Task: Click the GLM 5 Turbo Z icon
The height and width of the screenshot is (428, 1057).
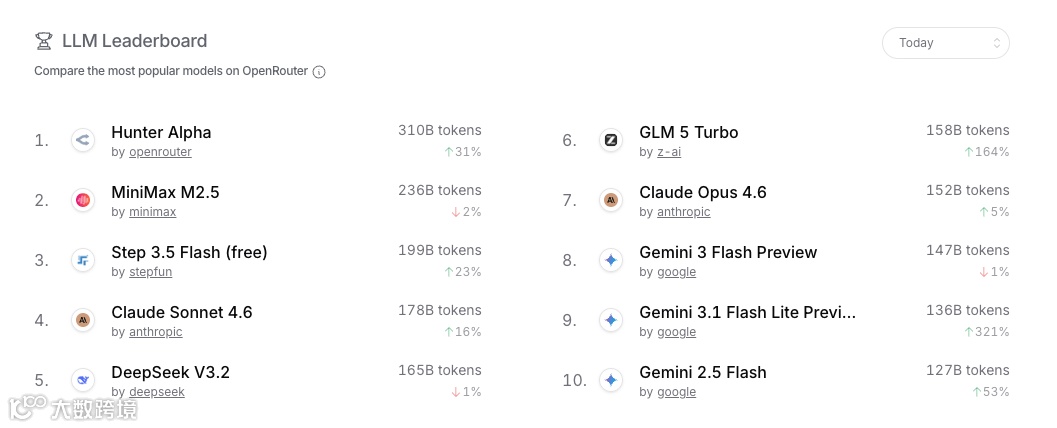Action: click(611, 140)
